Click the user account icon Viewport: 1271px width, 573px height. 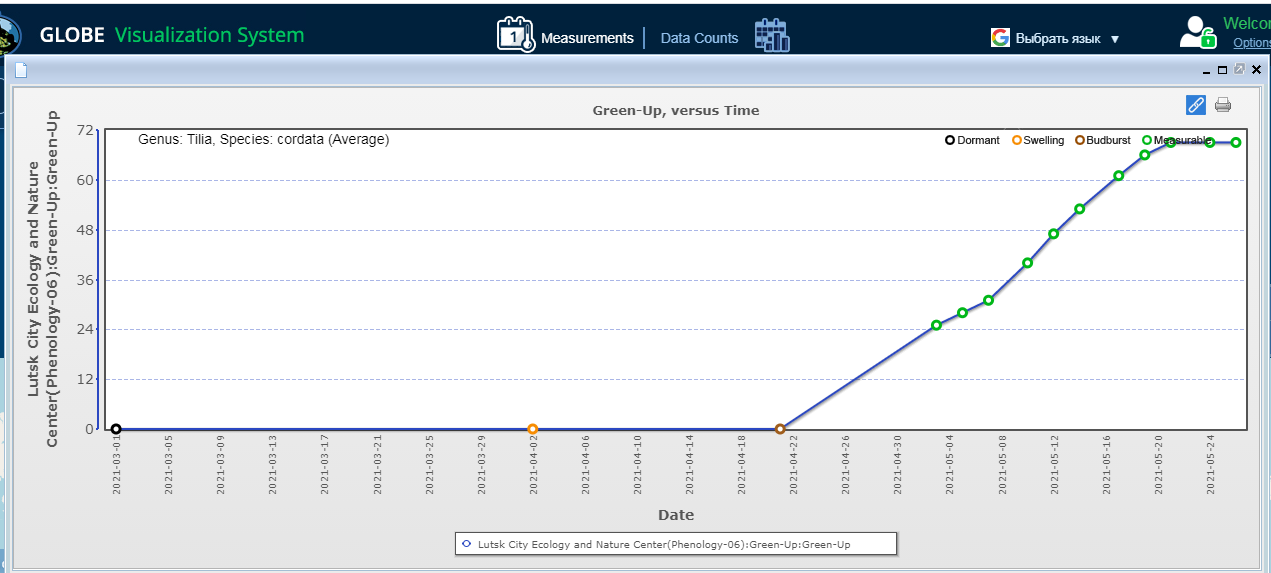pyautogui.click(x=1196, y=33)
